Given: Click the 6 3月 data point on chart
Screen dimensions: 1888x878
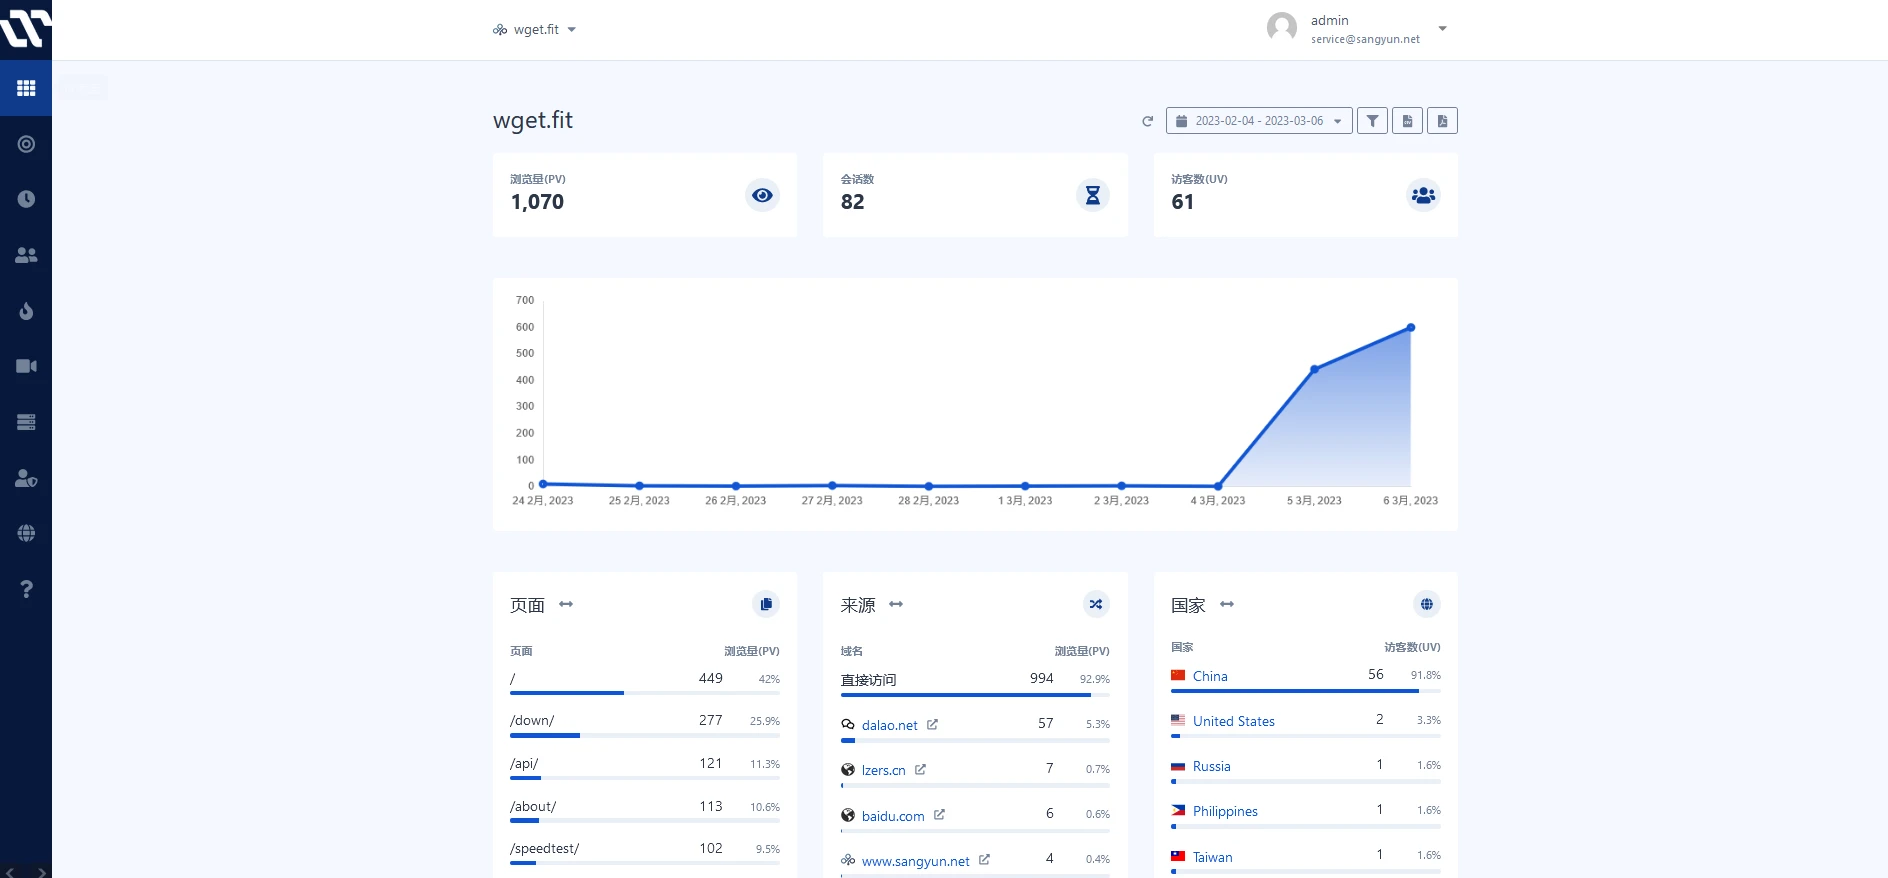Looking at the screenshot, I should click(x=1410, y=328).
